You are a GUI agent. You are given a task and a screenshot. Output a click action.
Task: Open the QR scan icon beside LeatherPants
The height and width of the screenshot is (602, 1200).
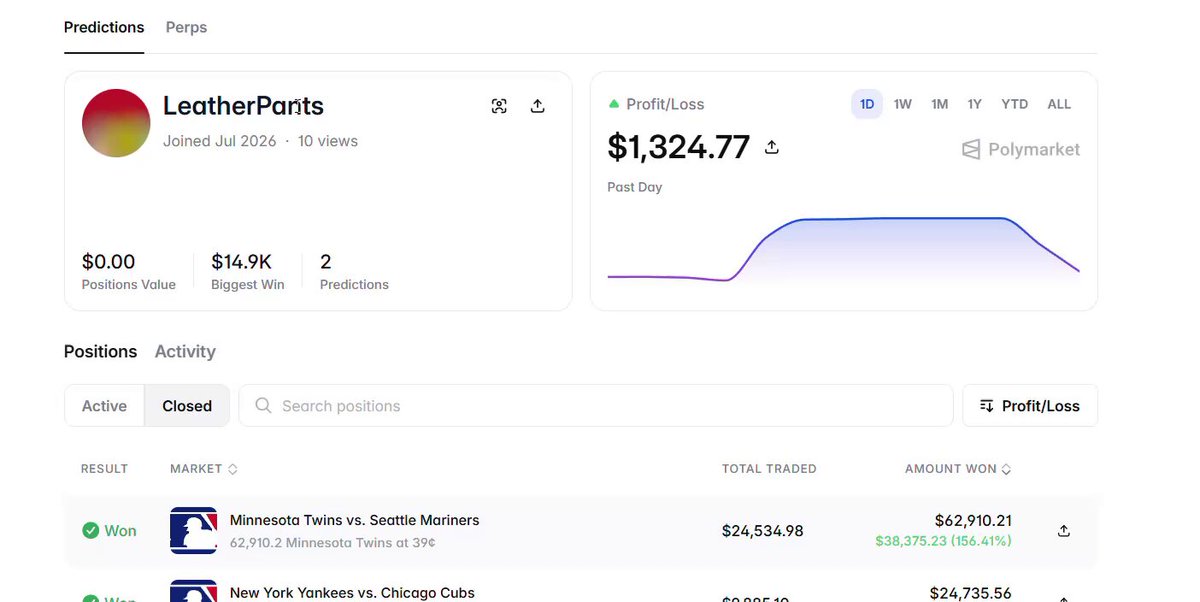[x=499, y=106]
